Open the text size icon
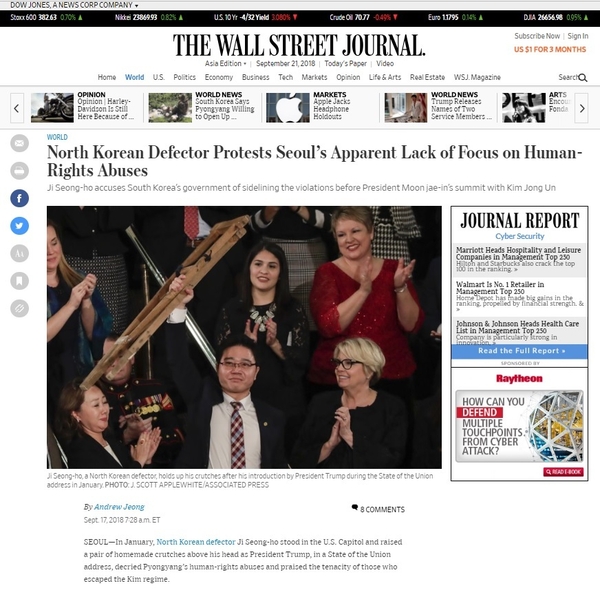Viewport: 600px width, 599px height. click(x=20, y=253)
